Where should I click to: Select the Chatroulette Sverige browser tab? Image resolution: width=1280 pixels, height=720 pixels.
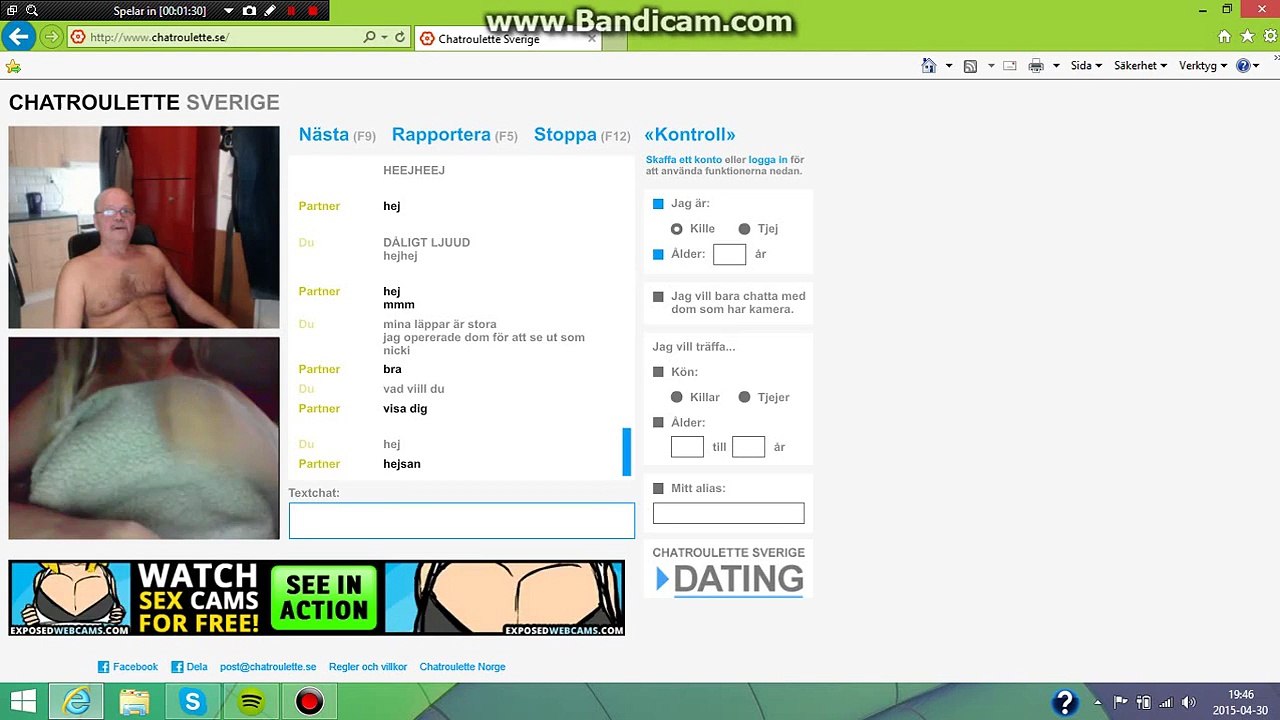coord(507,39)
